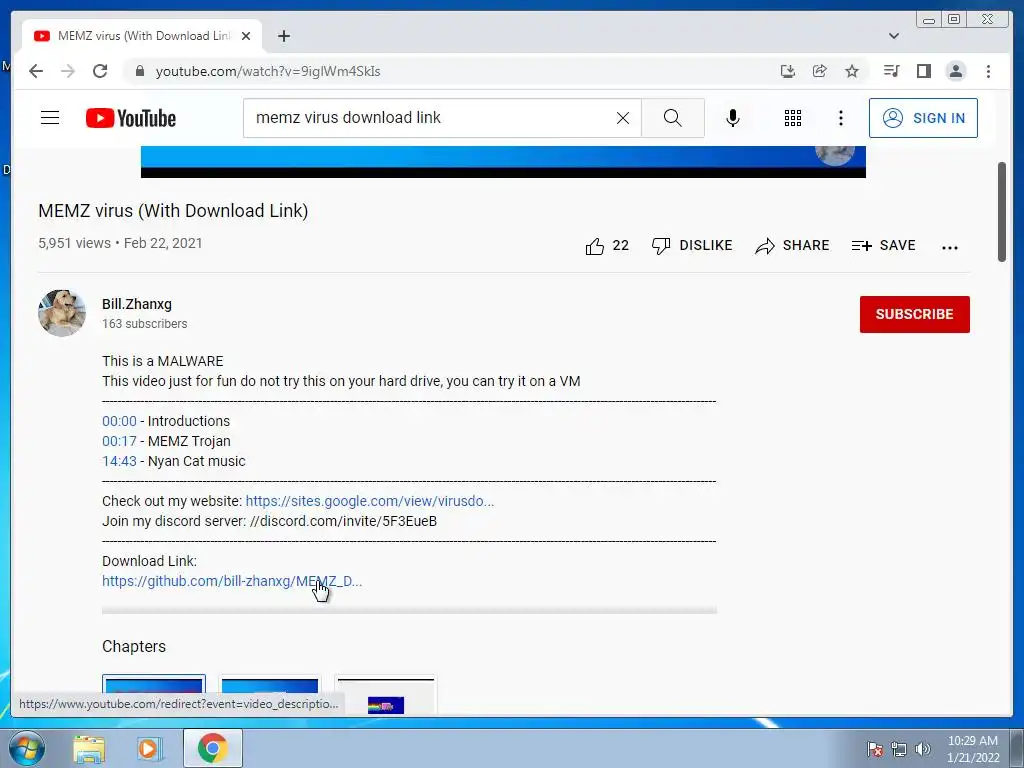Click the SIGN IN button
The image size is (1024, 768).
[x=923, y=118]
